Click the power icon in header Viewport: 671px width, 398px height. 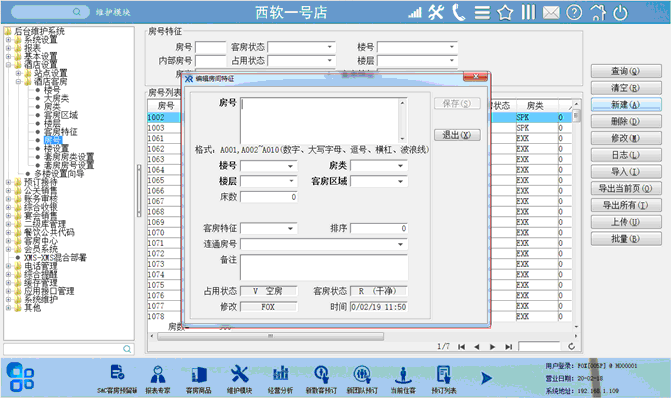point(620,13)
